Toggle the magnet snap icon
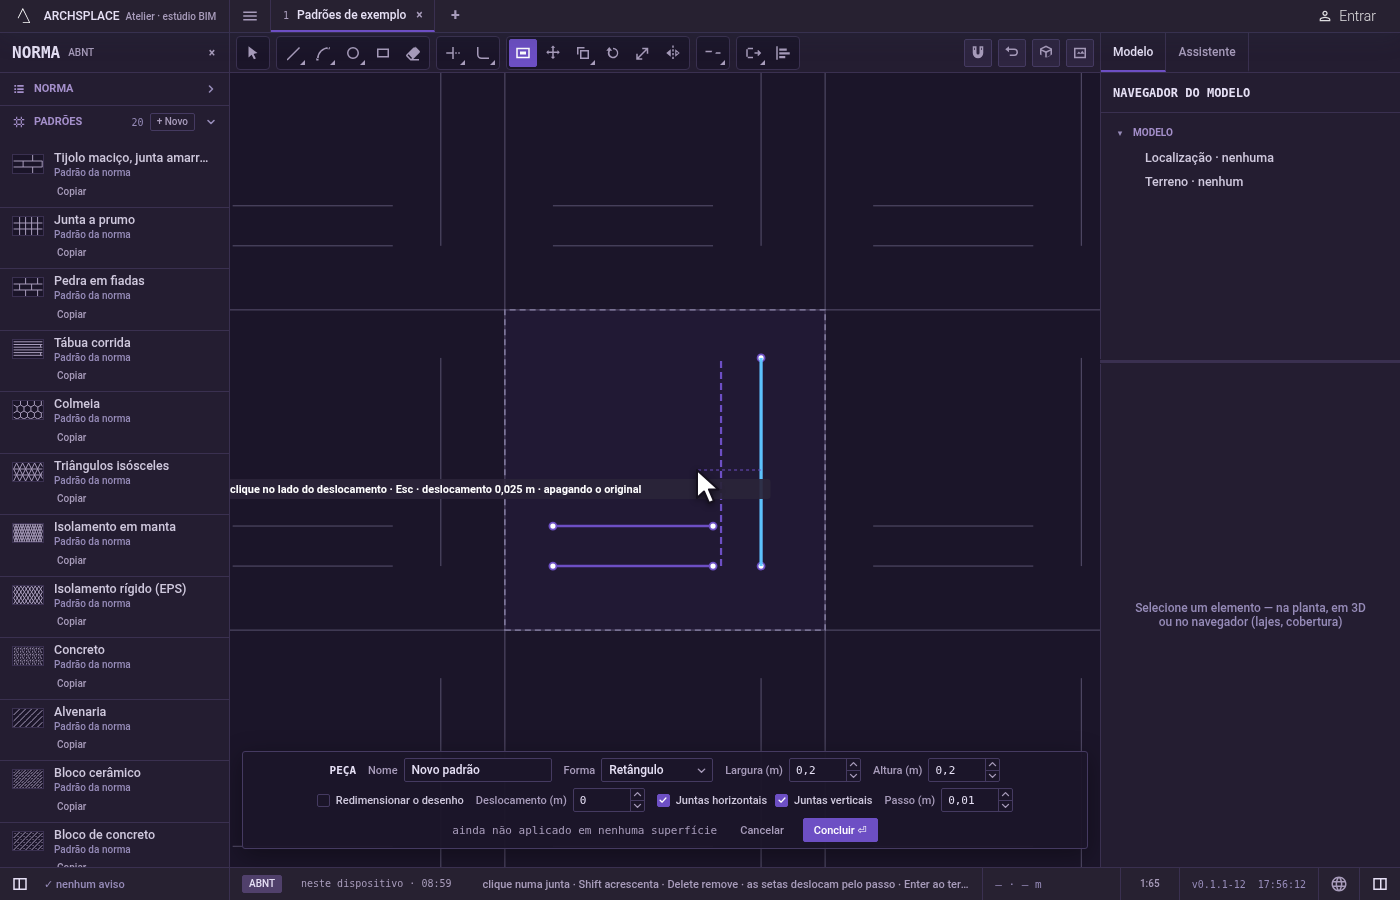1400x900 pixels. coord(978,52)
